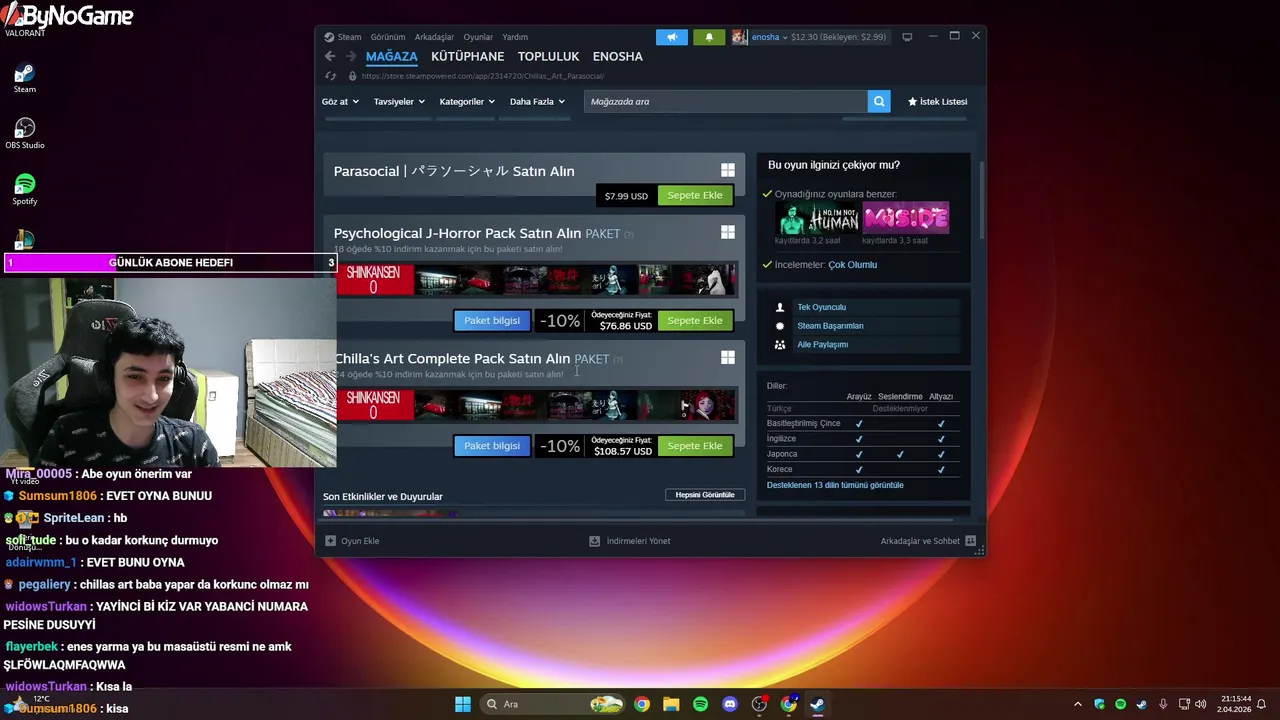
Task: Click the Mağazada ara search field
Action: tap(725, 101)
